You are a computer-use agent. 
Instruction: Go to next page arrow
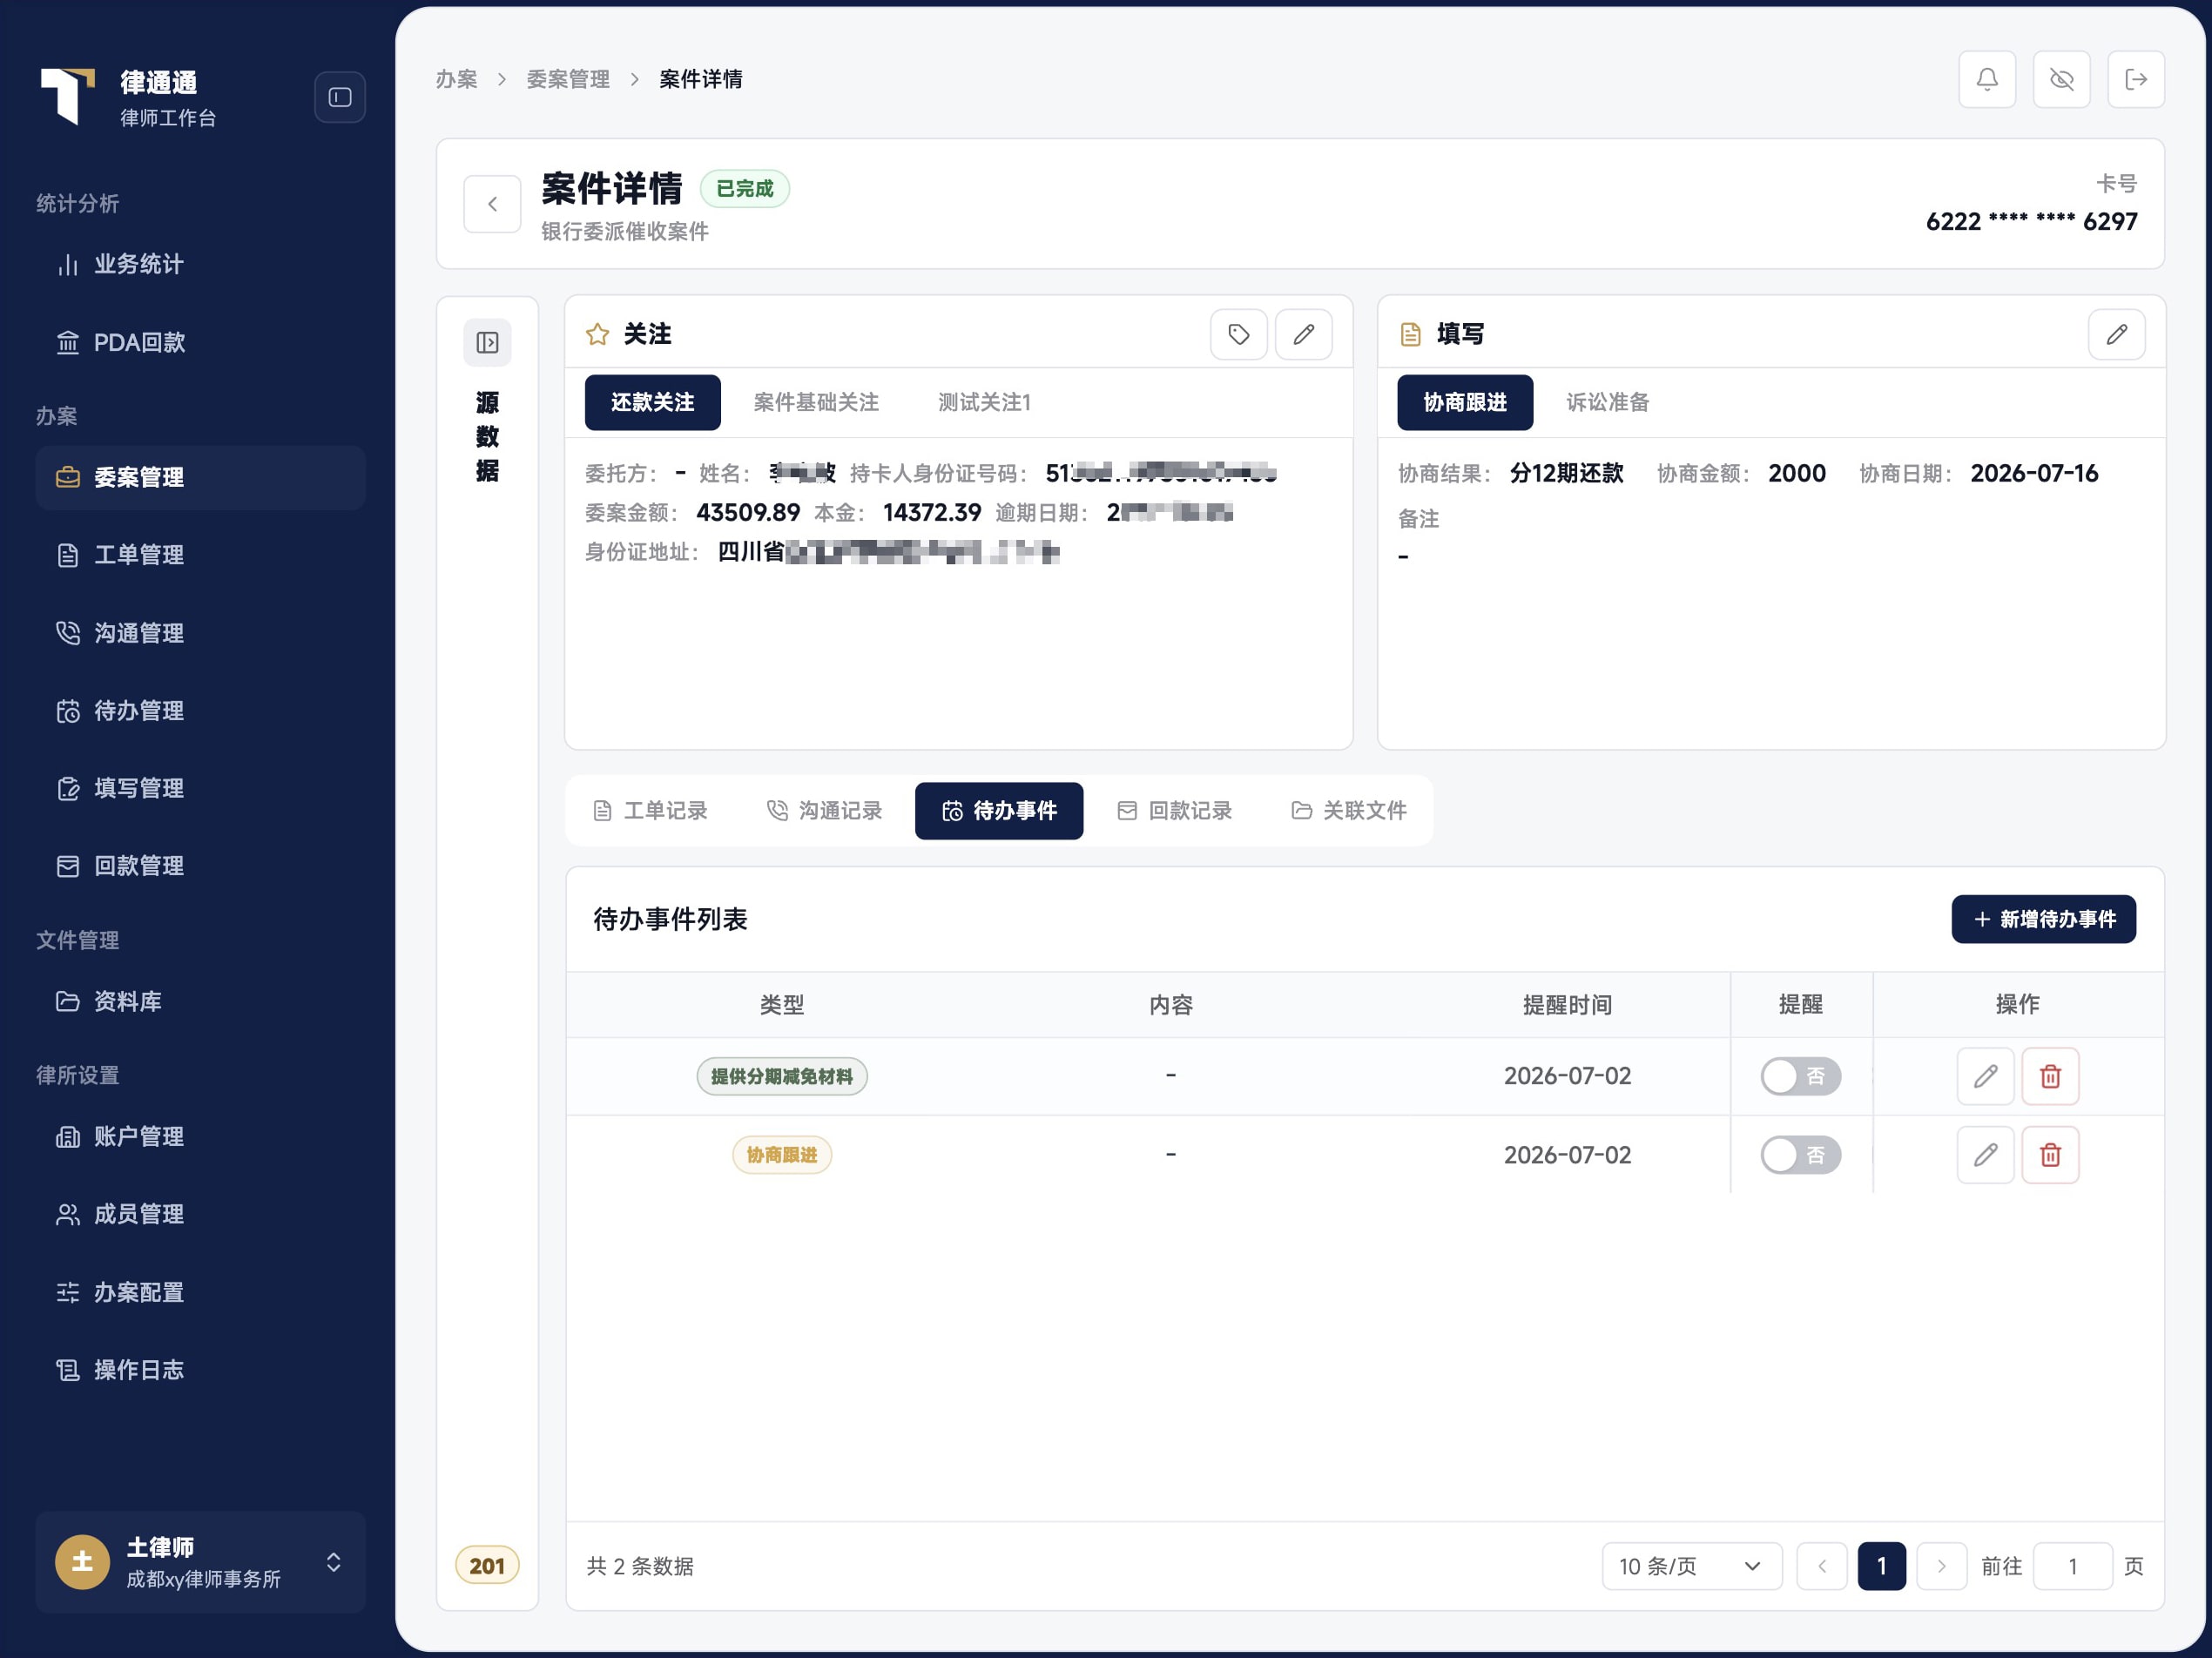1941,1566
